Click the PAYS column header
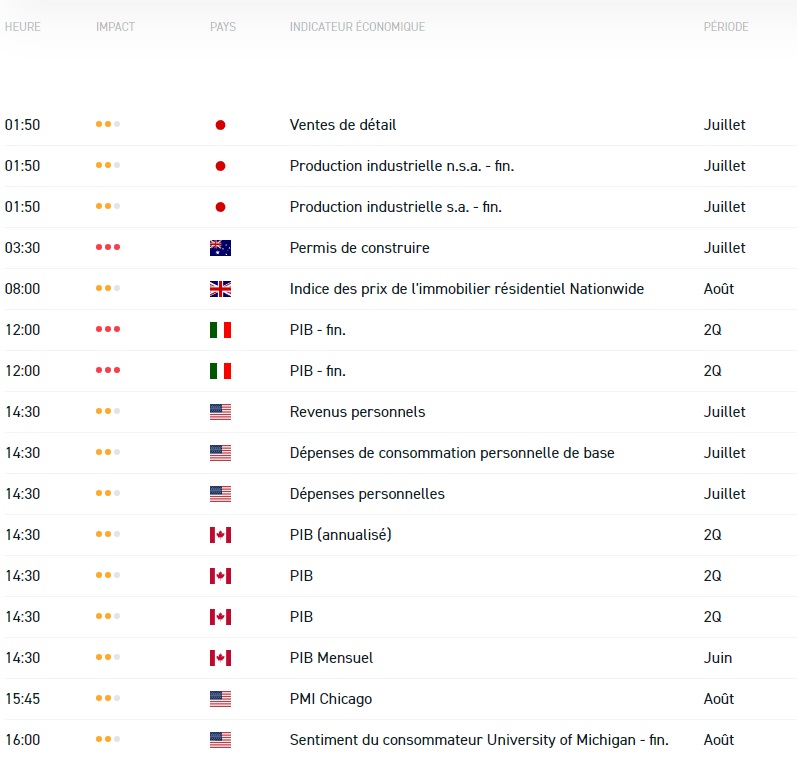This screenshot has height=771, width=797. 223,27
